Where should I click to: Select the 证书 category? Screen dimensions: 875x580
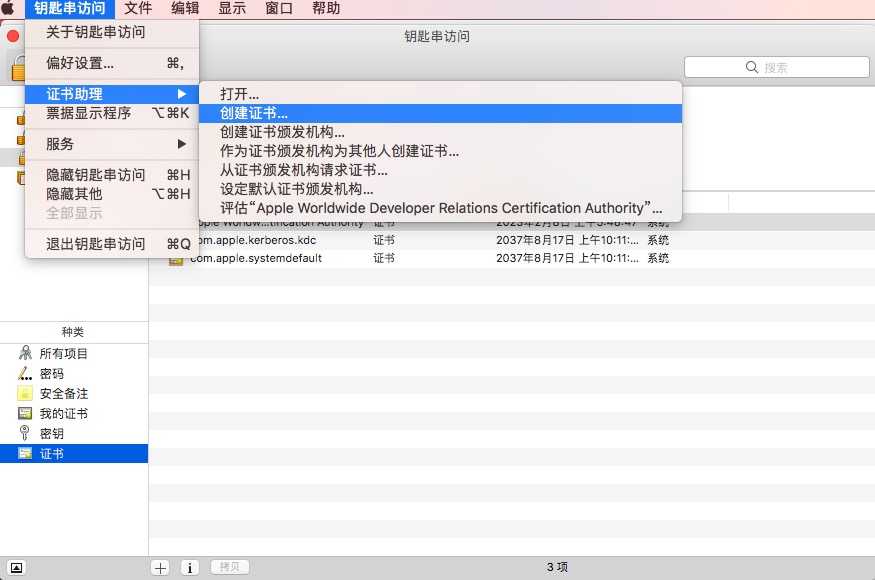(74, 453)
